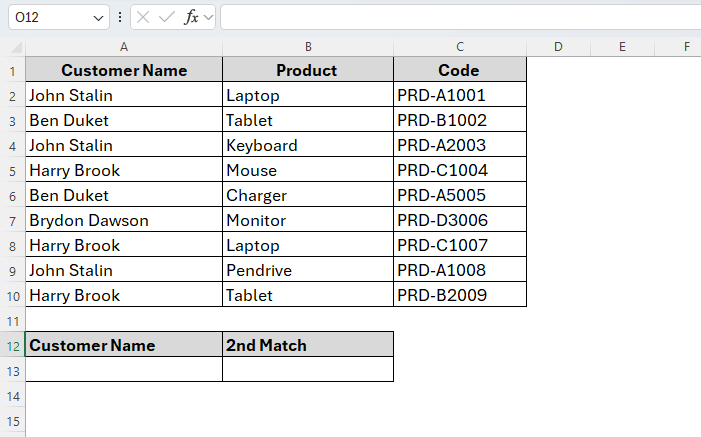Select the 2nd Match header cell
The width and height of the screenshot is (701, 437).
(x=308, y=346)
